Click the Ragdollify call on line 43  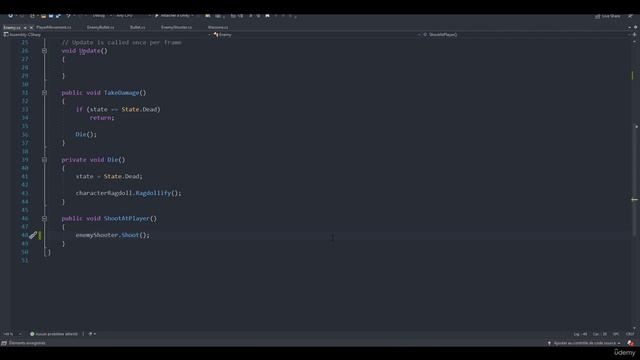click(153, 193)
